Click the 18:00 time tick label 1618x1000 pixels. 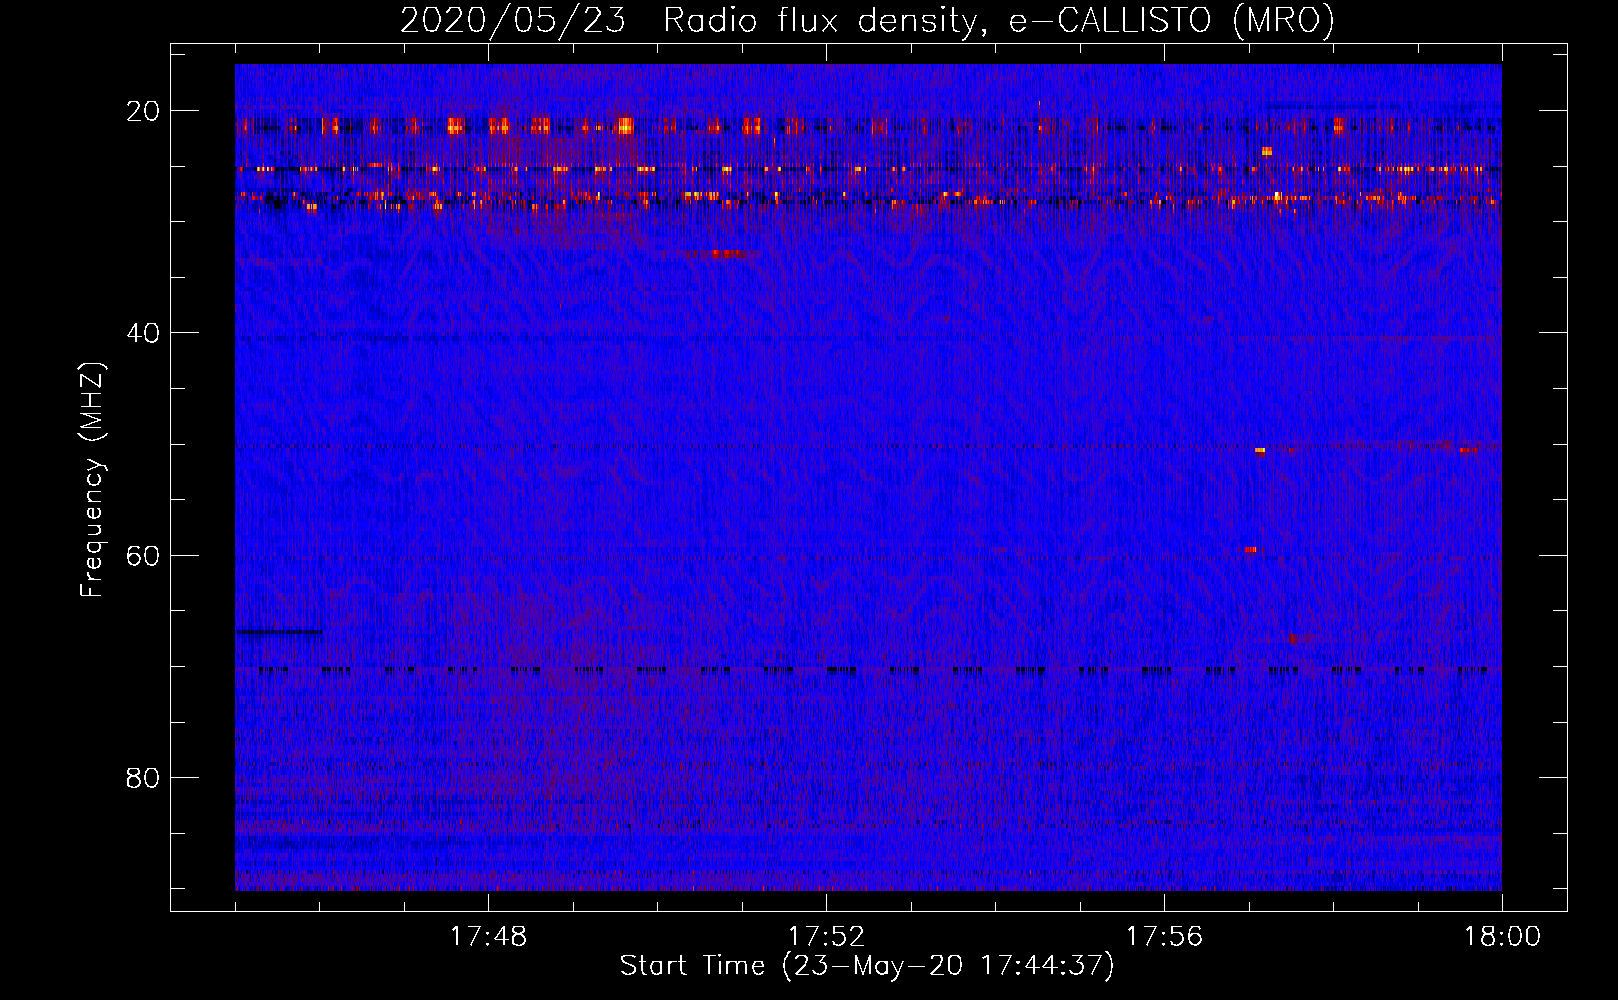1502,937
